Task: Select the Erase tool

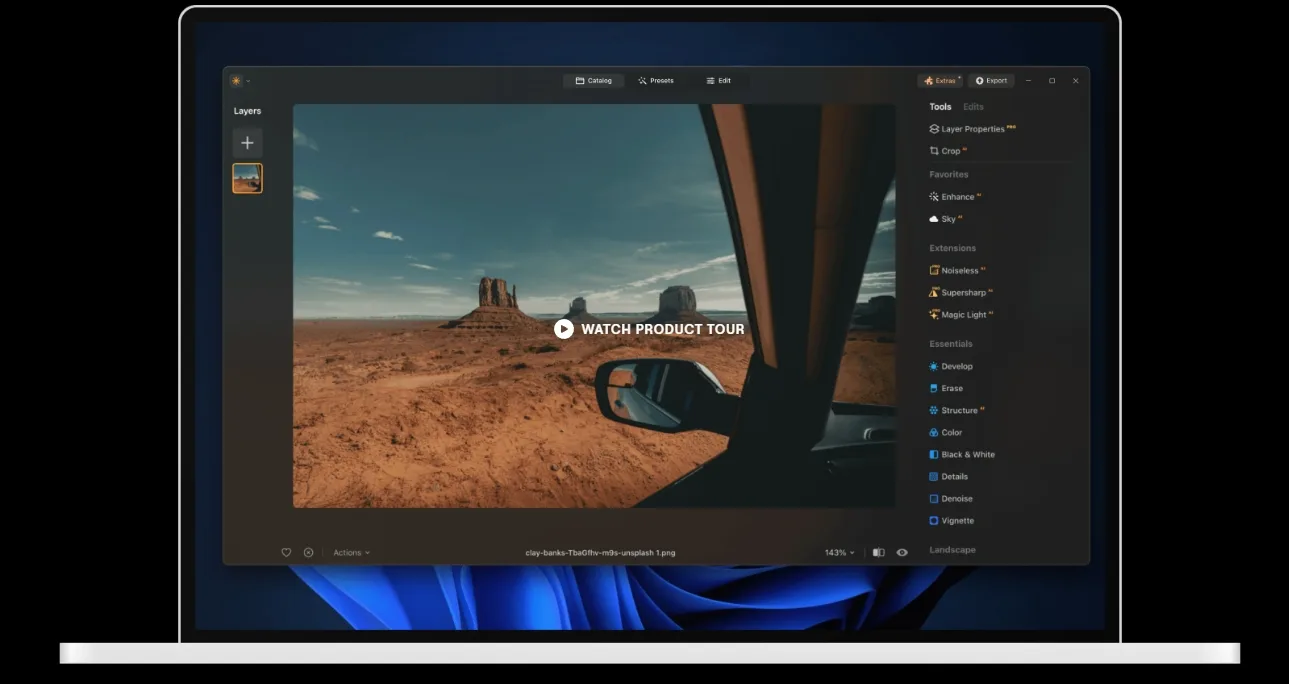Action: pos(951,389)
